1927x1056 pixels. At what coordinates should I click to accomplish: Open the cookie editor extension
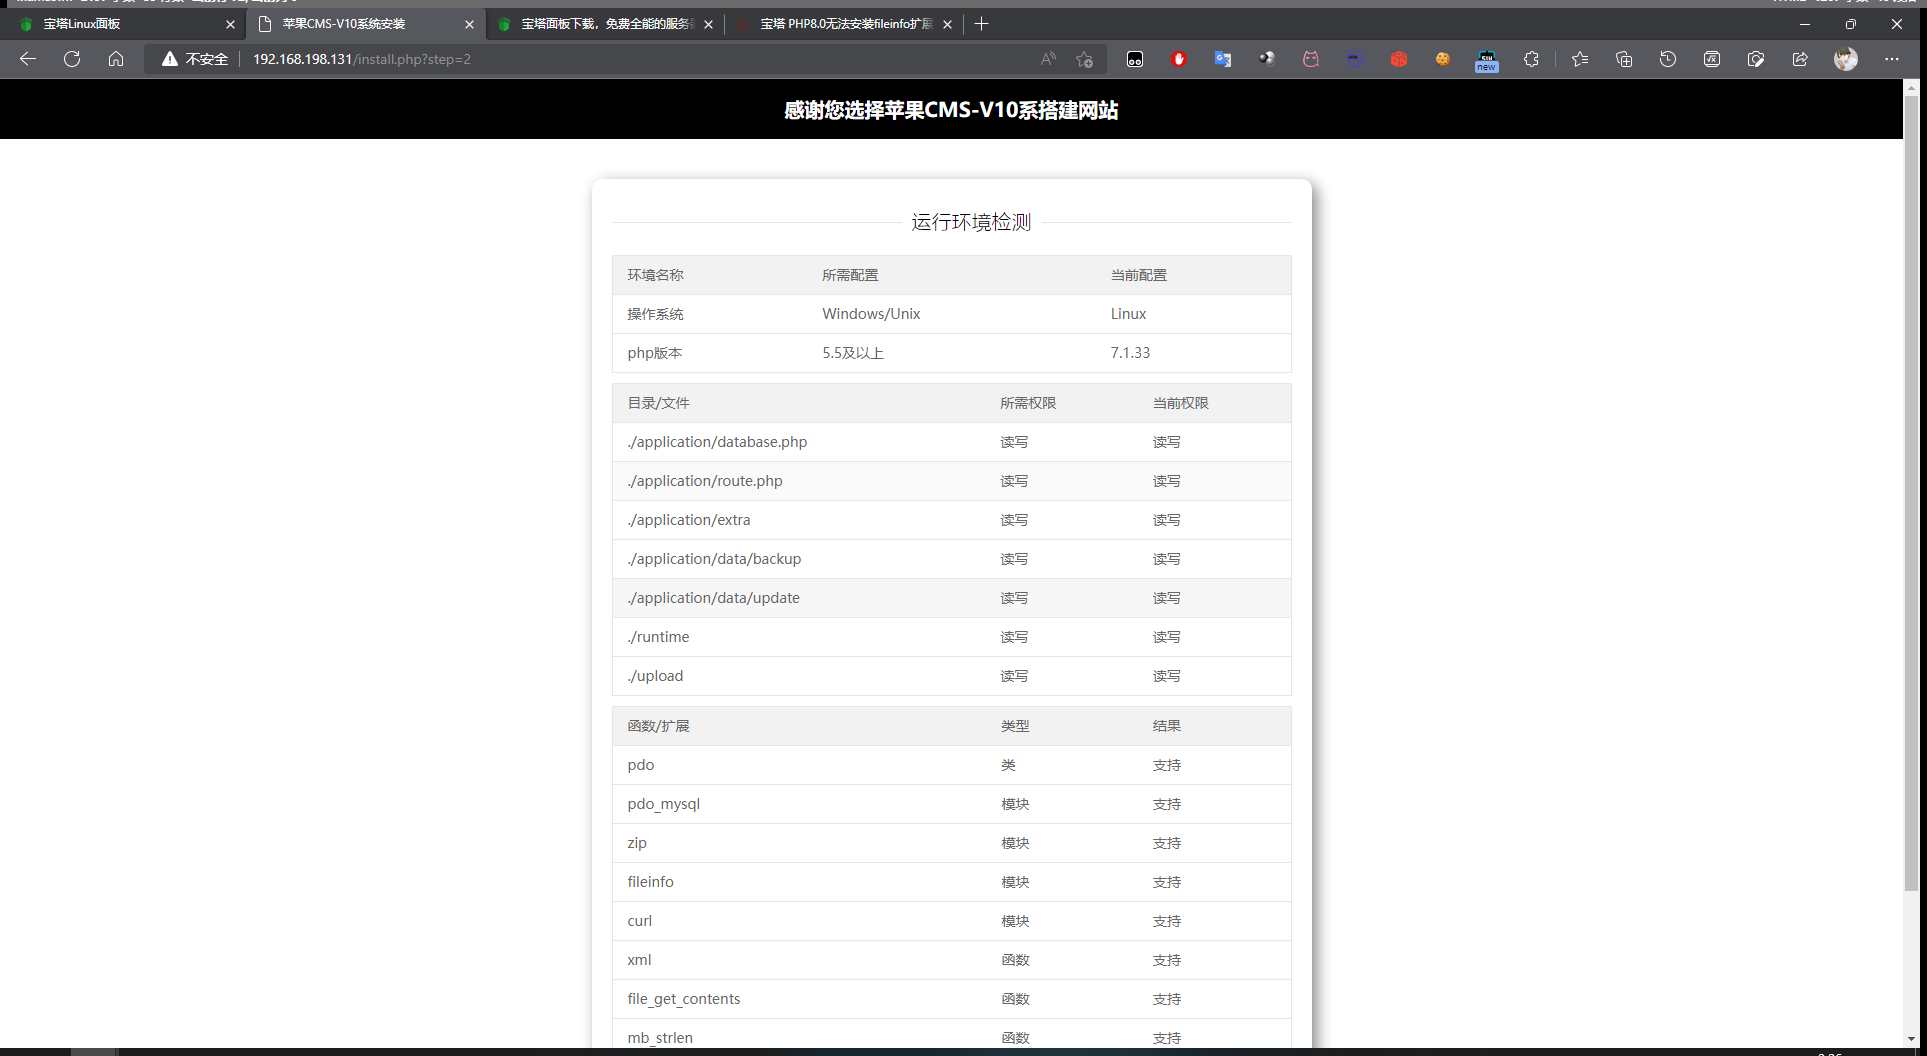pyautogui.click(x=1443, y=59)
